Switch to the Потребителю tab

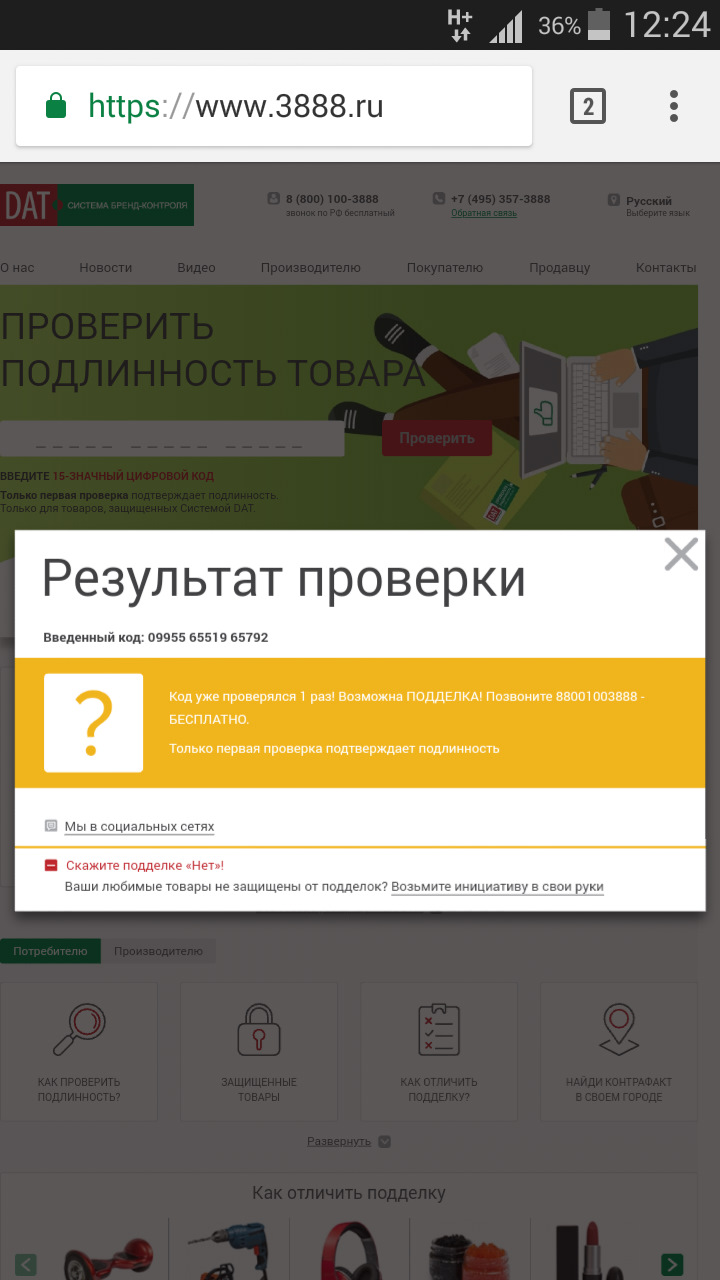coord(50,951)
